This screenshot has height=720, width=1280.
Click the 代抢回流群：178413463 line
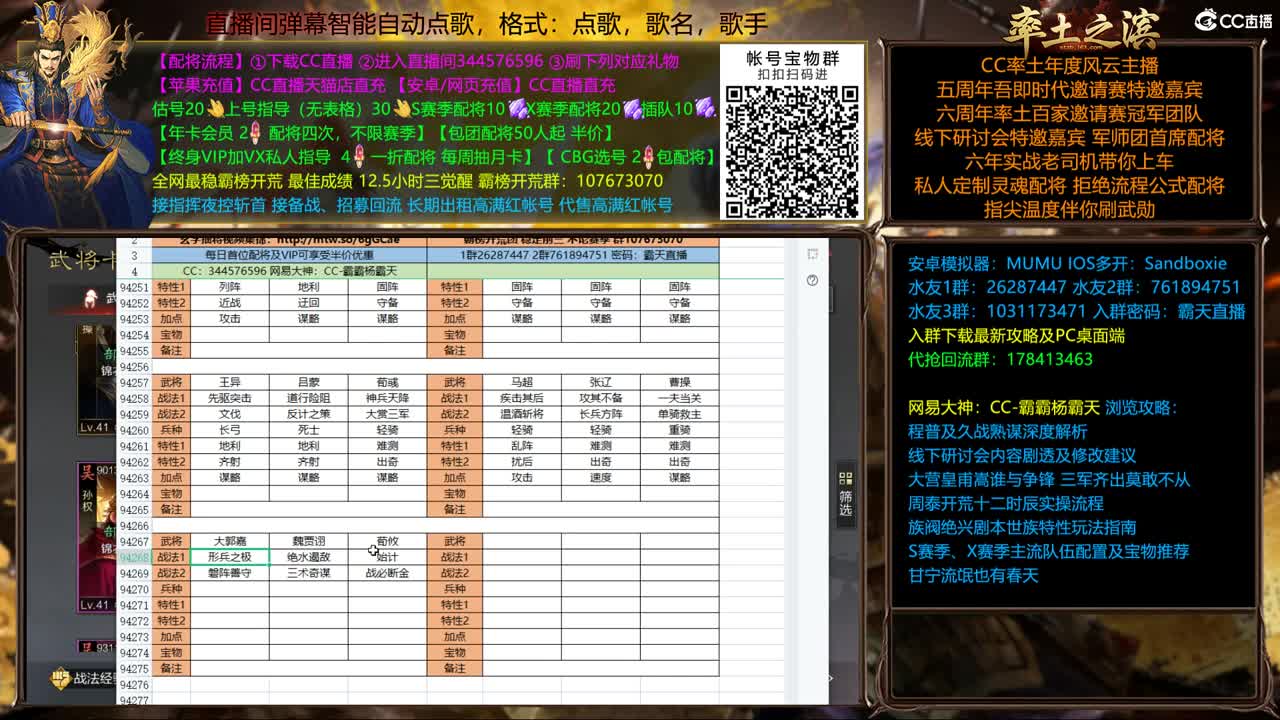point(1001,359)
